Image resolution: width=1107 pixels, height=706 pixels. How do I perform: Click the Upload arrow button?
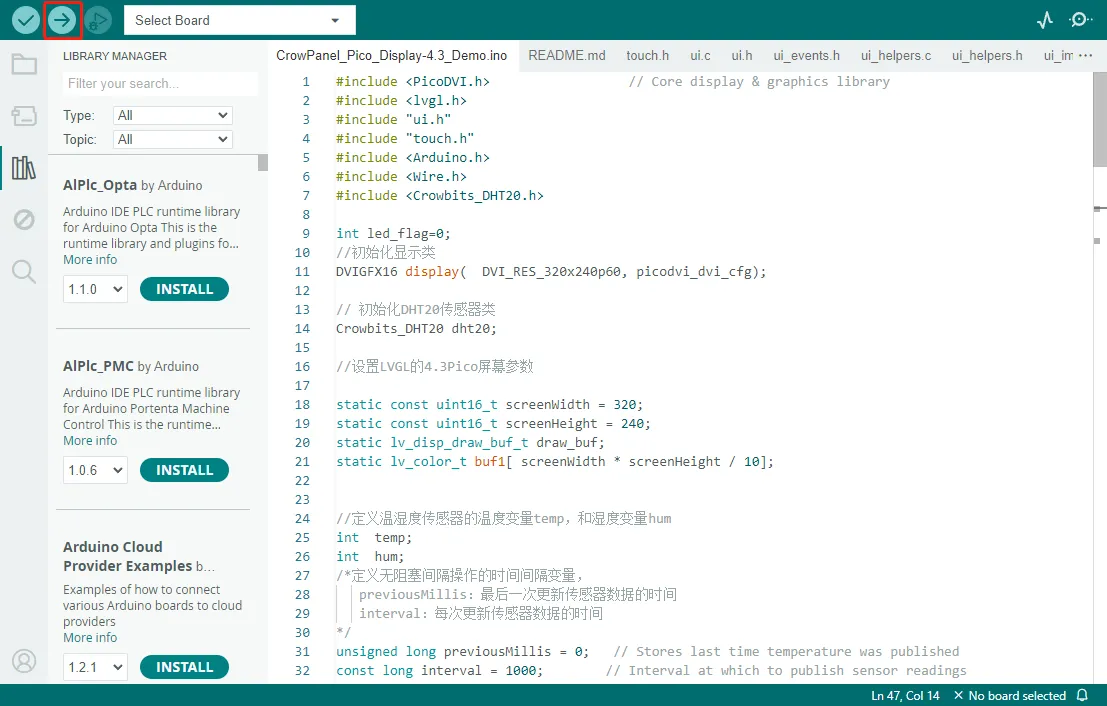(x=62, y=20)
